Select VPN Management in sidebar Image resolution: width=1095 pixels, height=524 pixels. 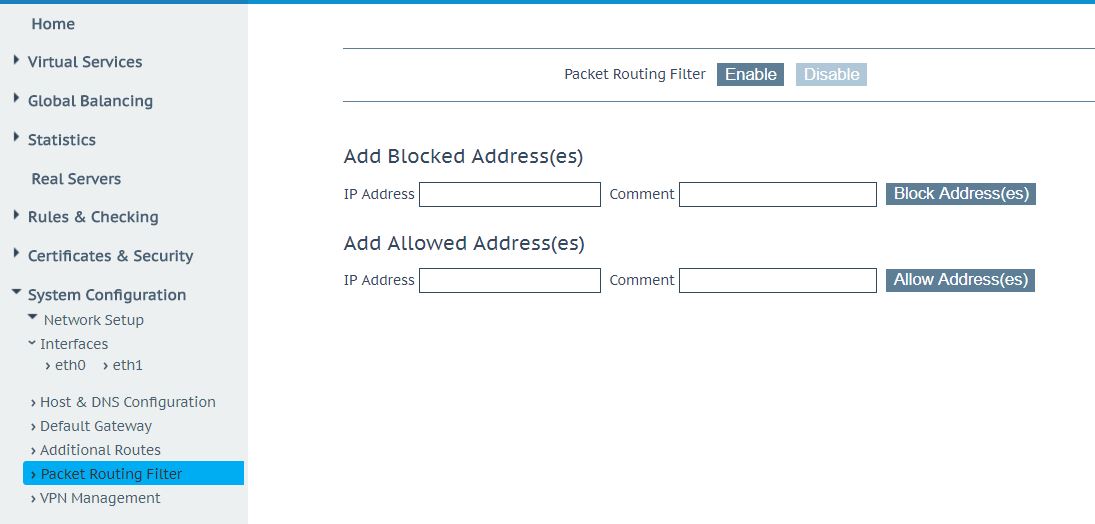[x=100, y=498]
